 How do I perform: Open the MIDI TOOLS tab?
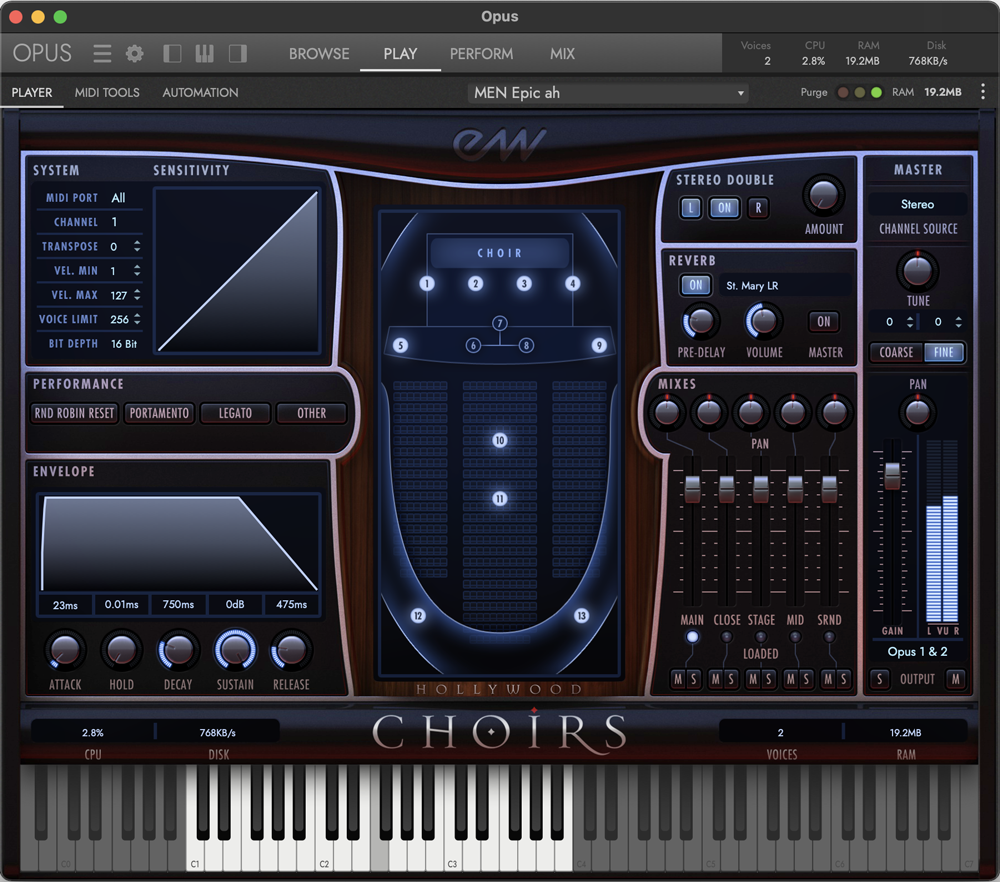(107, 92)
